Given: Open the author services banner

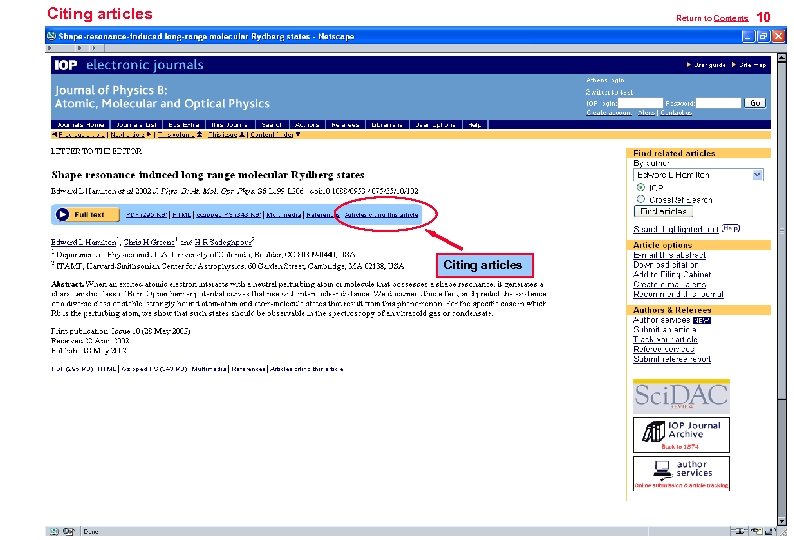Looking at the screenshot, I should (x=681, y=473).
